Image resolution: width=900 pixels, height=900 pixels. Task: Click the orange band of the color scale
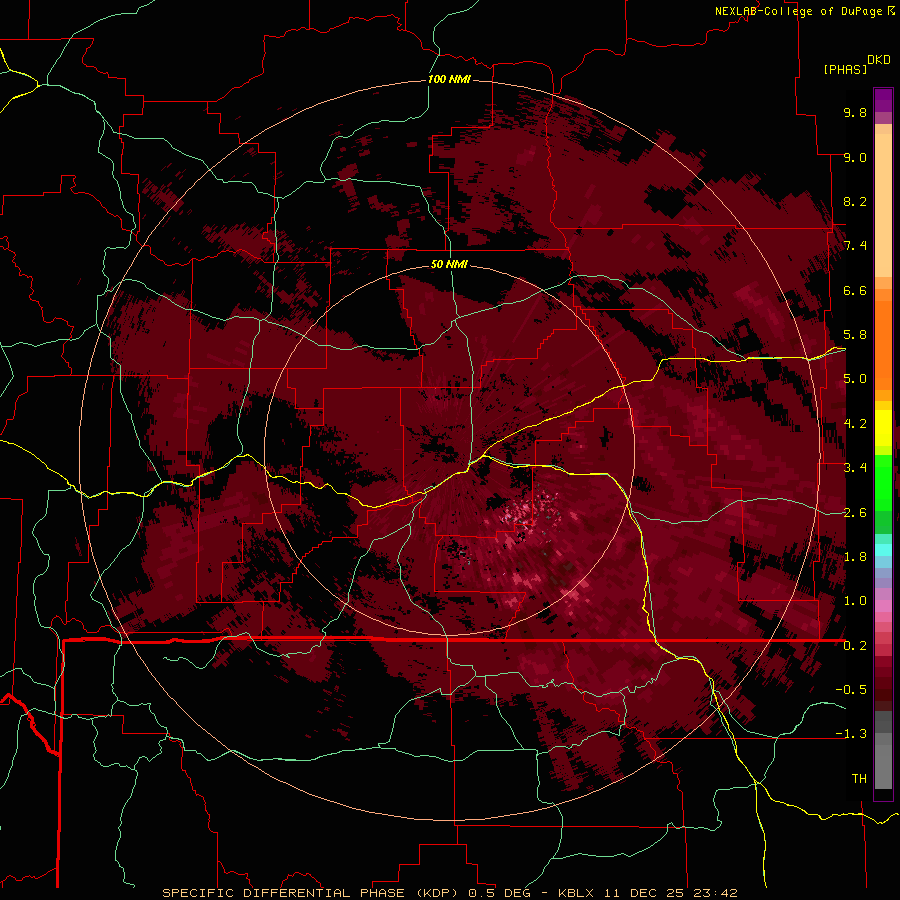[x=883, y=344]
